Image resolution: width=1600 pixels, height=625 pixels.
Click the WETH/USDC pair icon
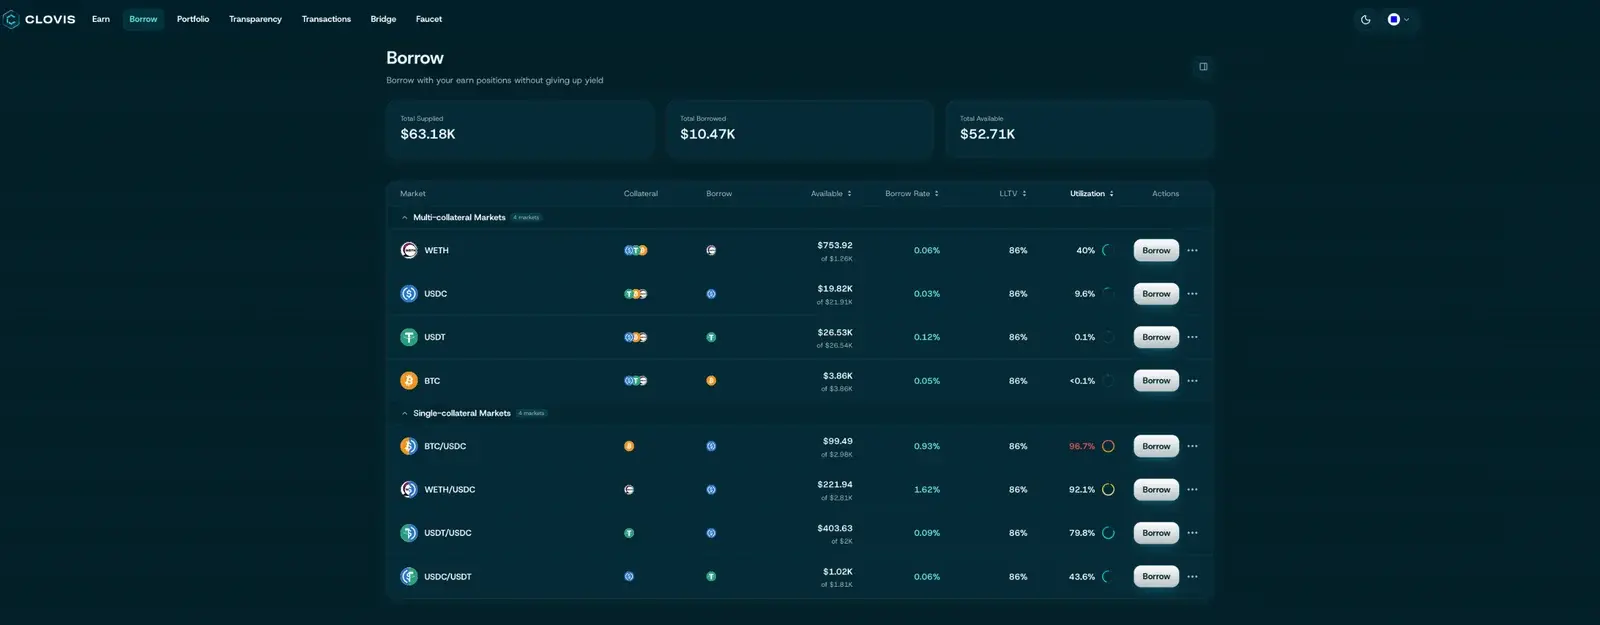click(x=409, y=490)
